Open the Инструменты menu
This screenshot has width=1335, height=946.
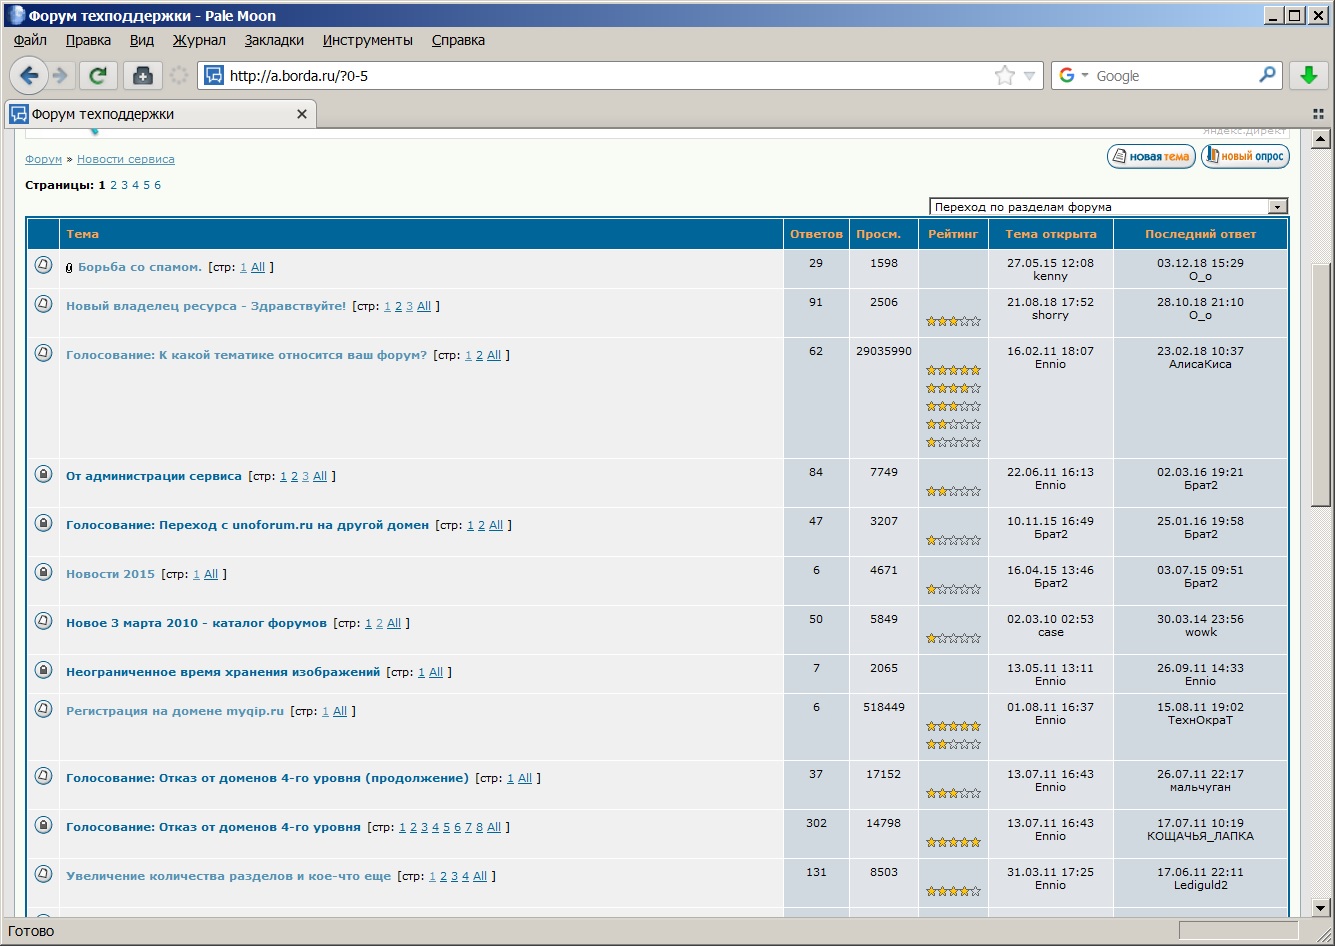pyautogui.click(x=367, y=40)
